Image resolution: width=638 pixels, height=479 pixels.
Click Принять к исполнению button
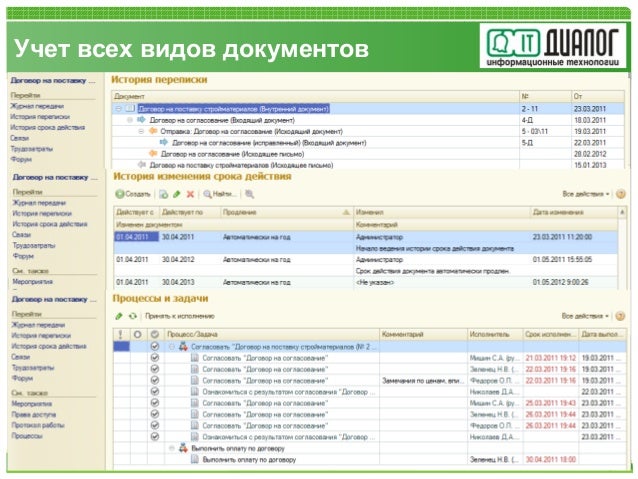[180, 316]
